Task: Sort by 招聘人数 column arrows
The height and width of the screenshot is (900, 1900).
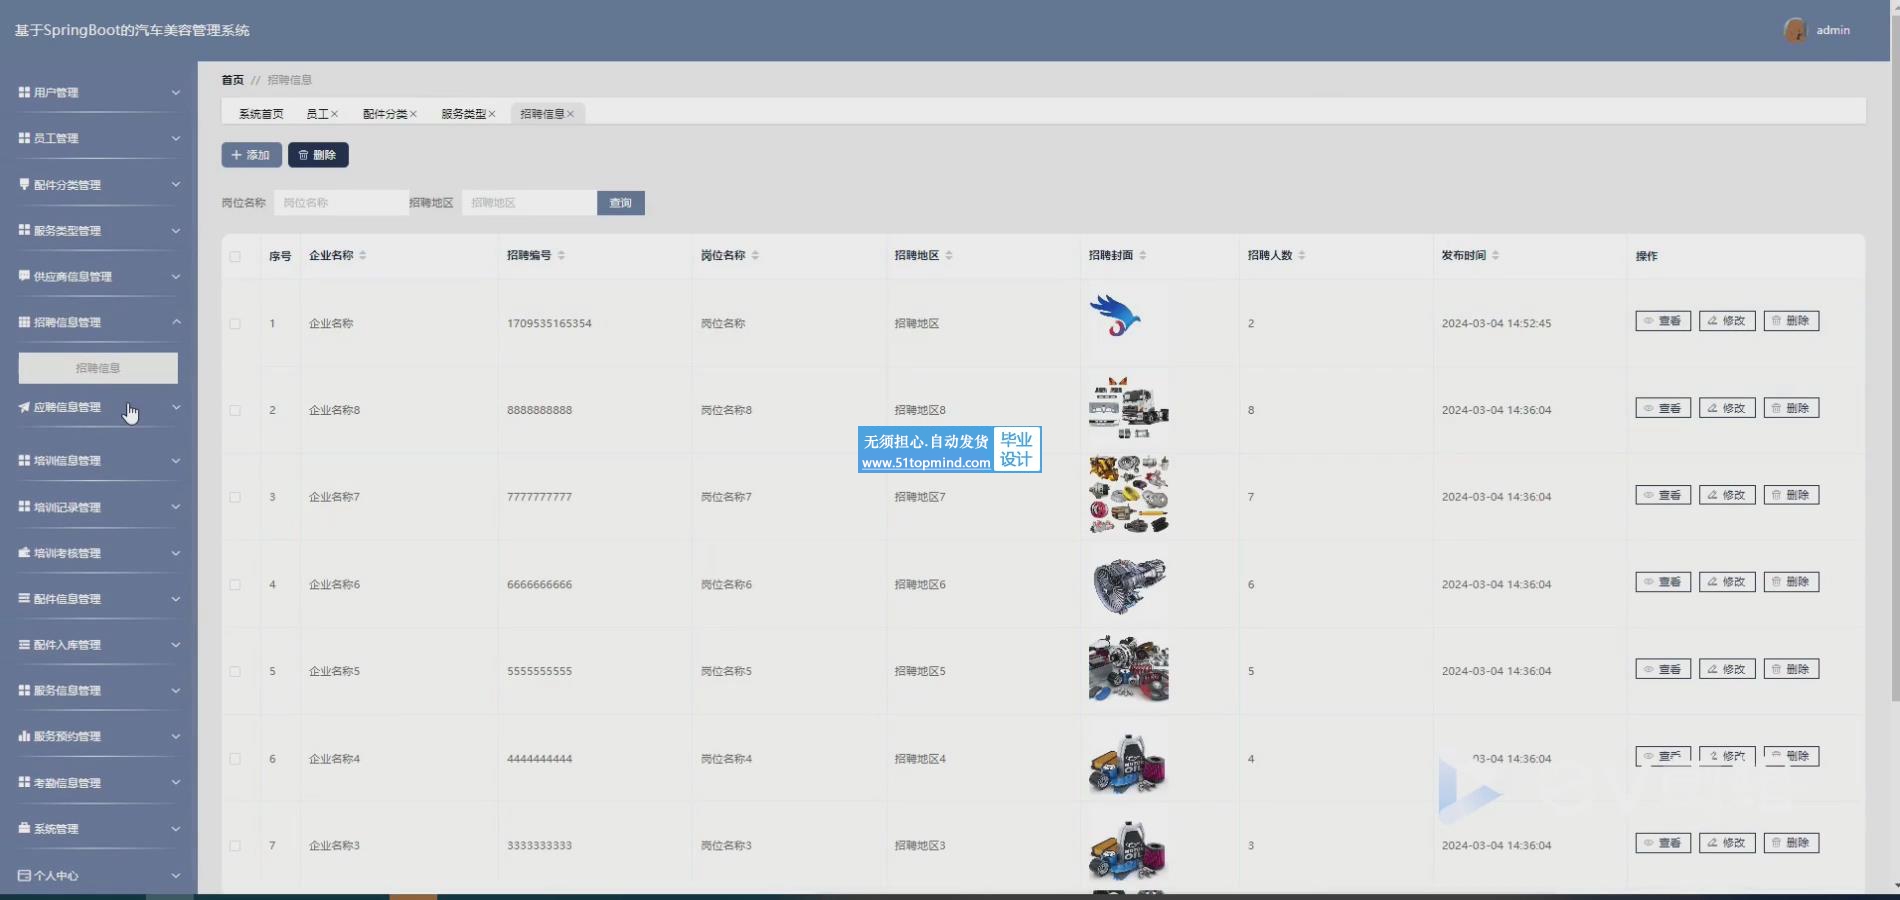Action: 1302,256
